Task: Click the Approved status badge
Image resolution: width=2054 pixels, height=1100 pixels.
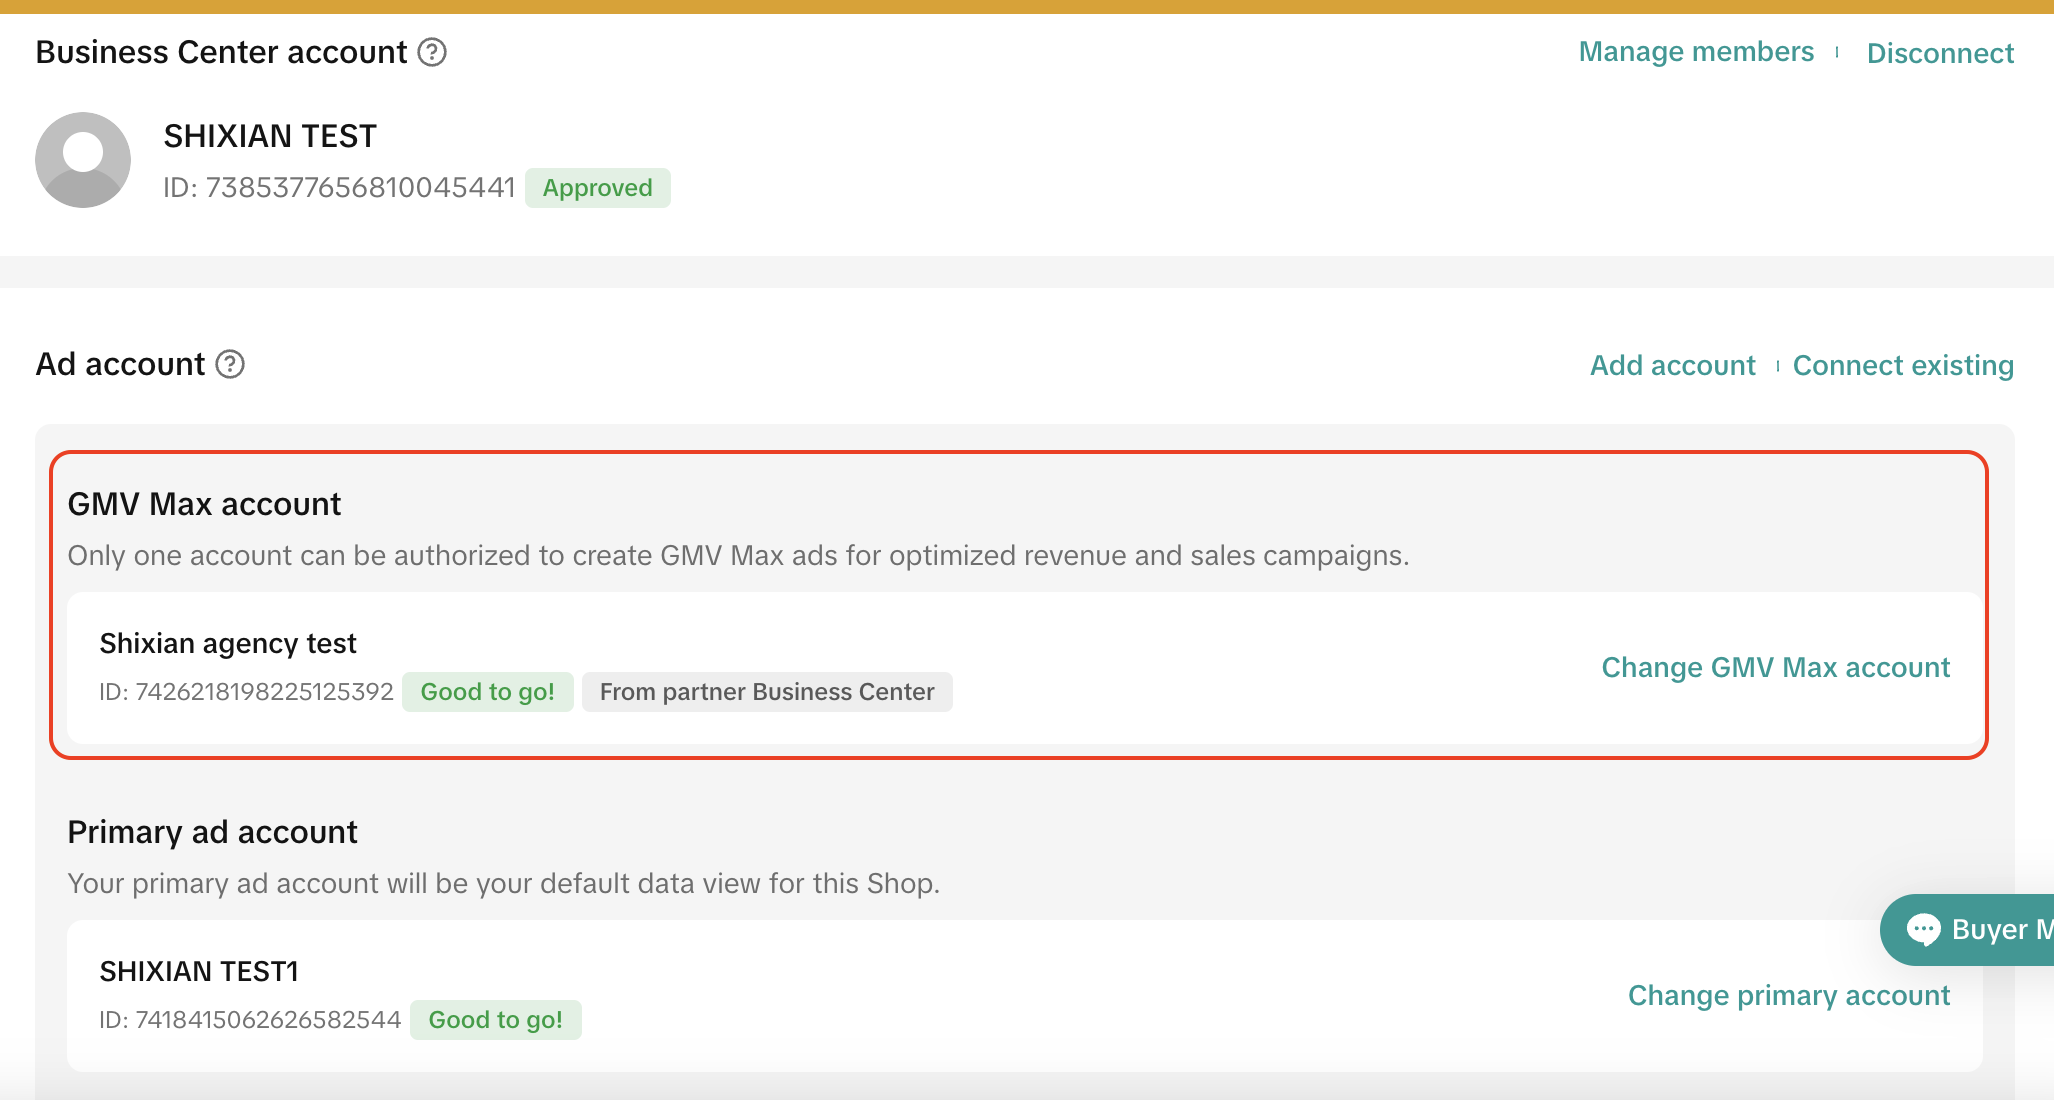Action: tap(597, 188)
